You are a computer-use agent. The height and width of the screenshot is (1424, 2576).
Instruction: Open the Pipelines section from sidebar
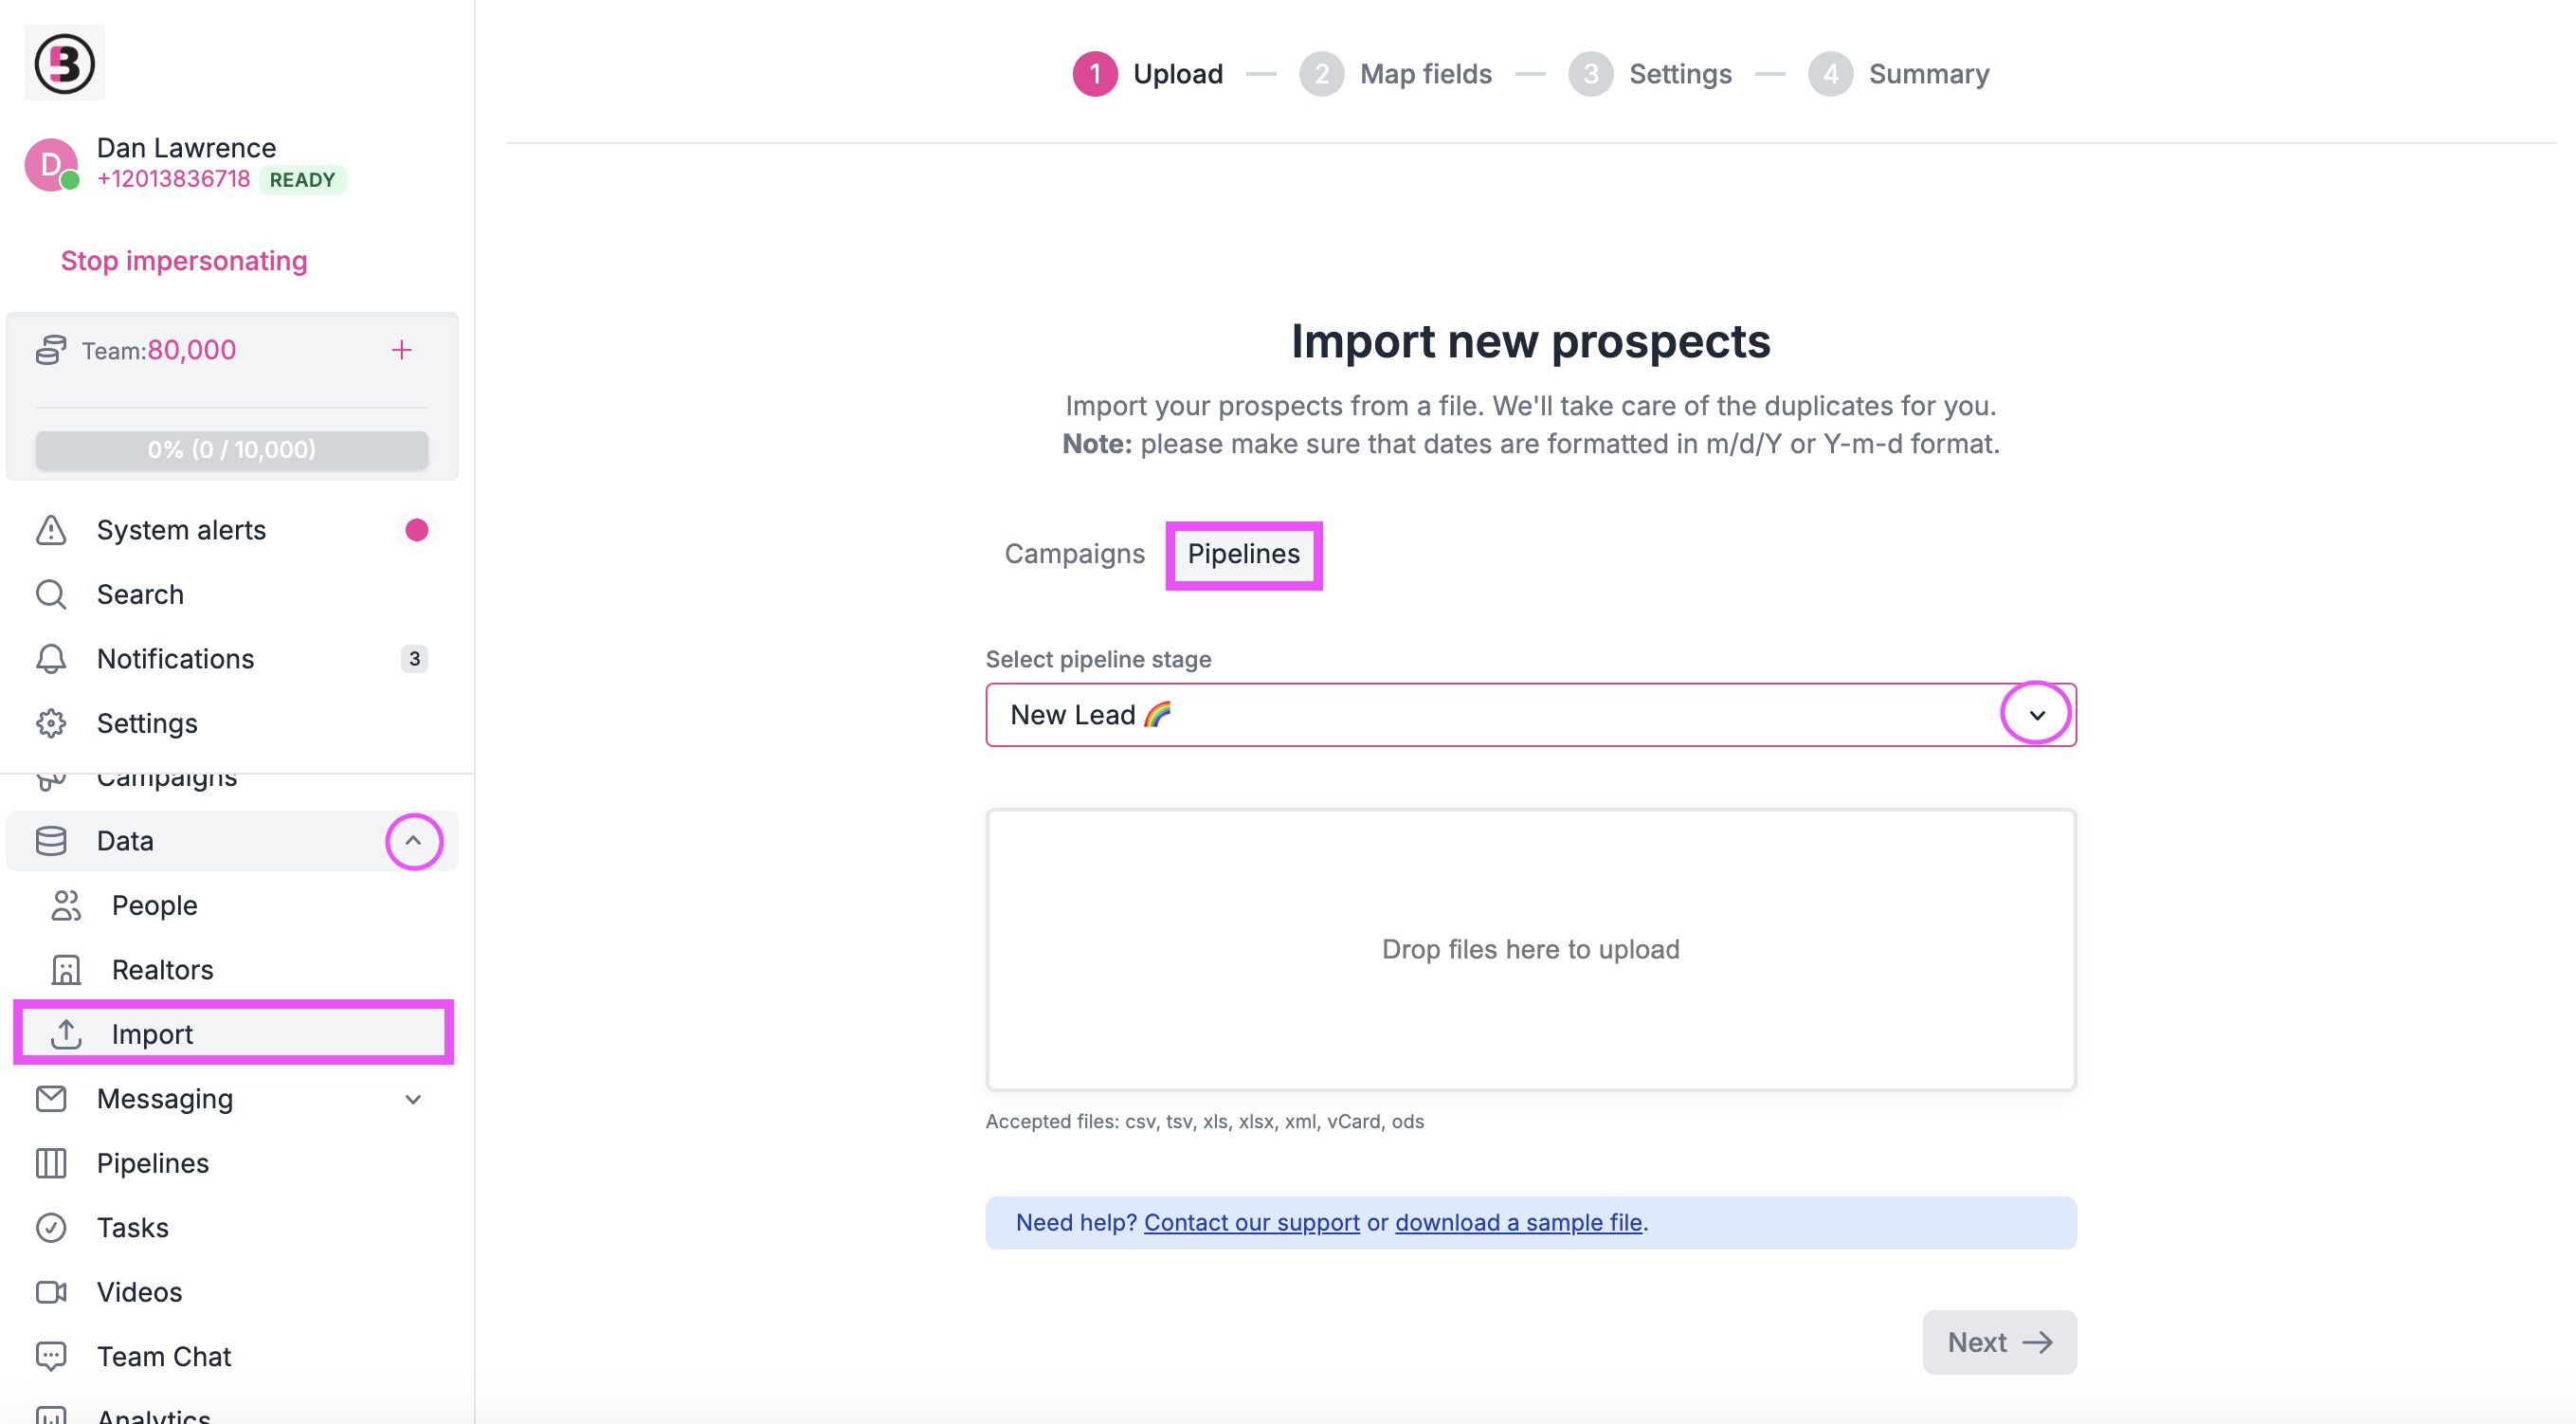pyautogui.click(x=152, y=1162)
